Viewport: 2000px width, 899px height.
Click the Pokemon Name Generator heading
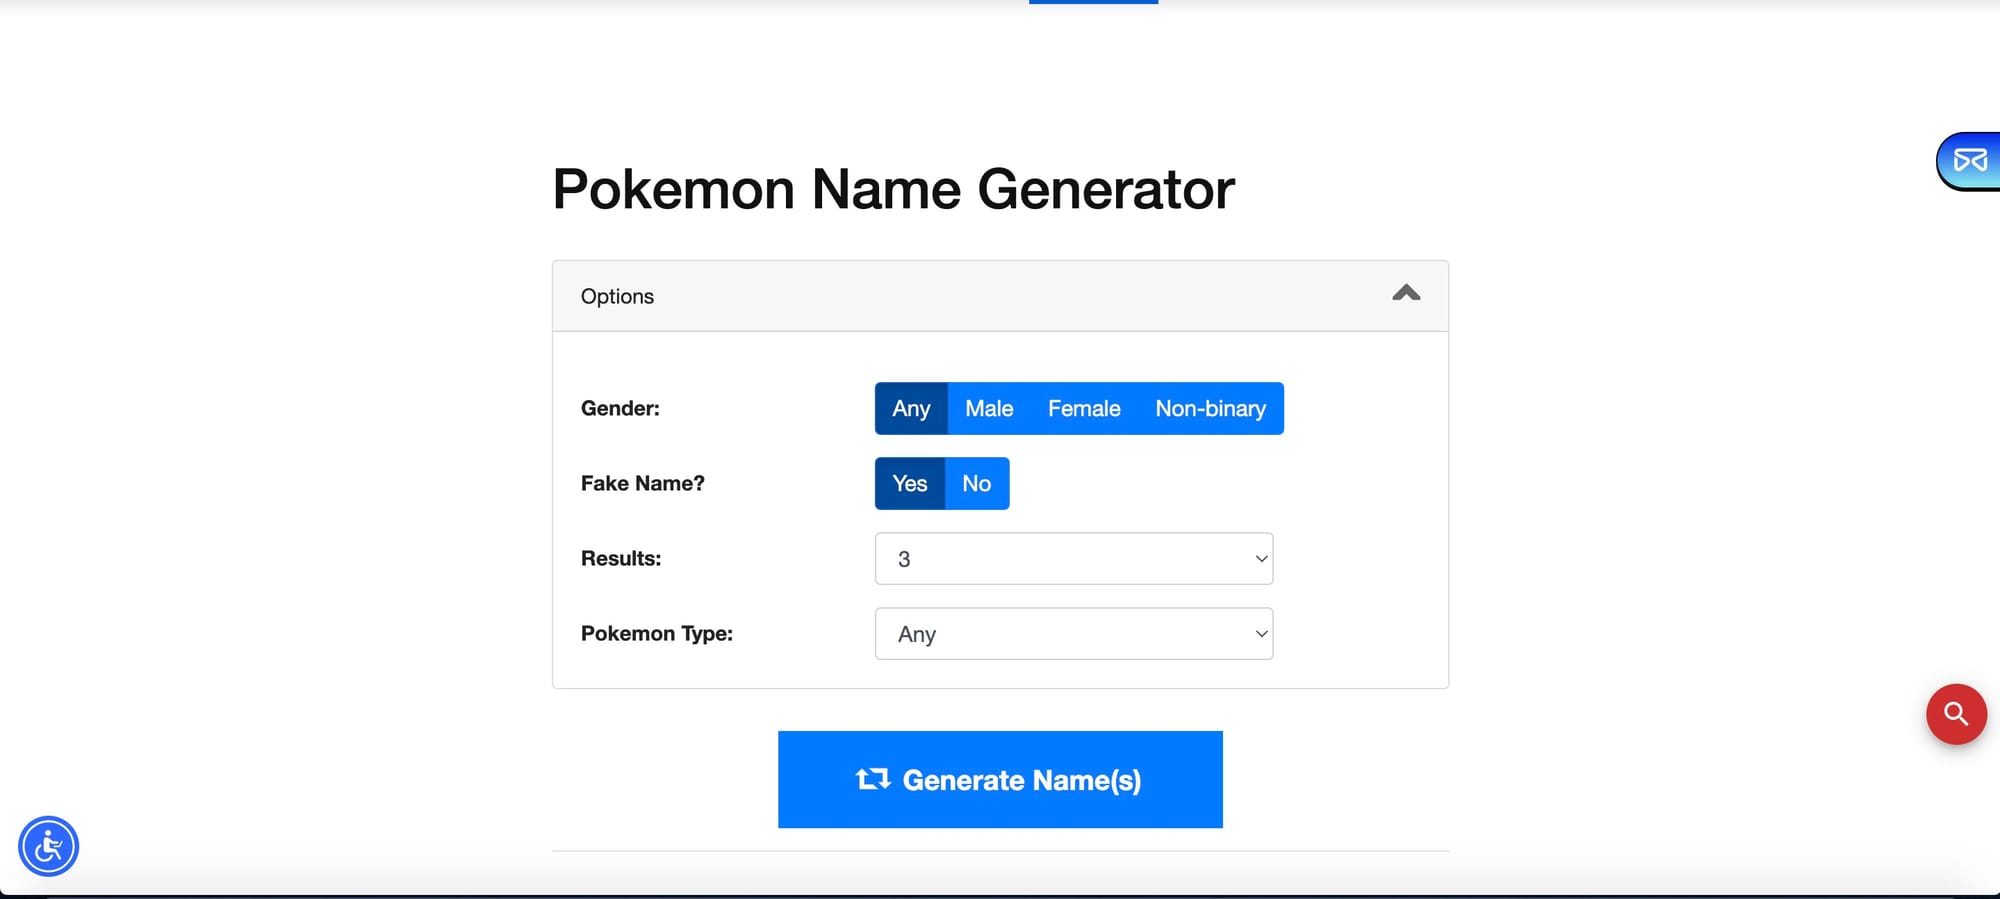(893, 189)
